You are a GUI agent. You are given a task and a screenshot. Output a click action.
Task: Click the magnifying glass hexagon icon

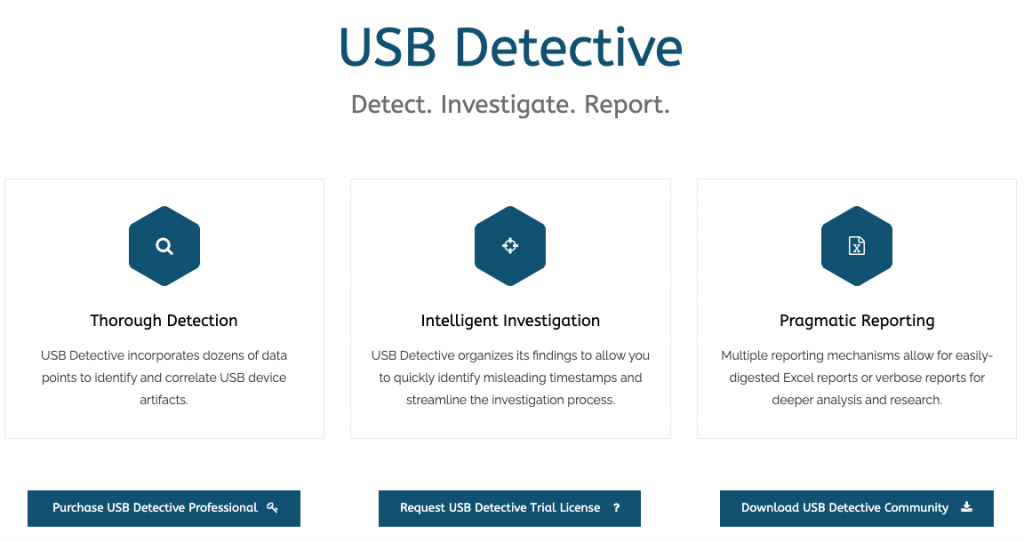(x=164, y=246)
